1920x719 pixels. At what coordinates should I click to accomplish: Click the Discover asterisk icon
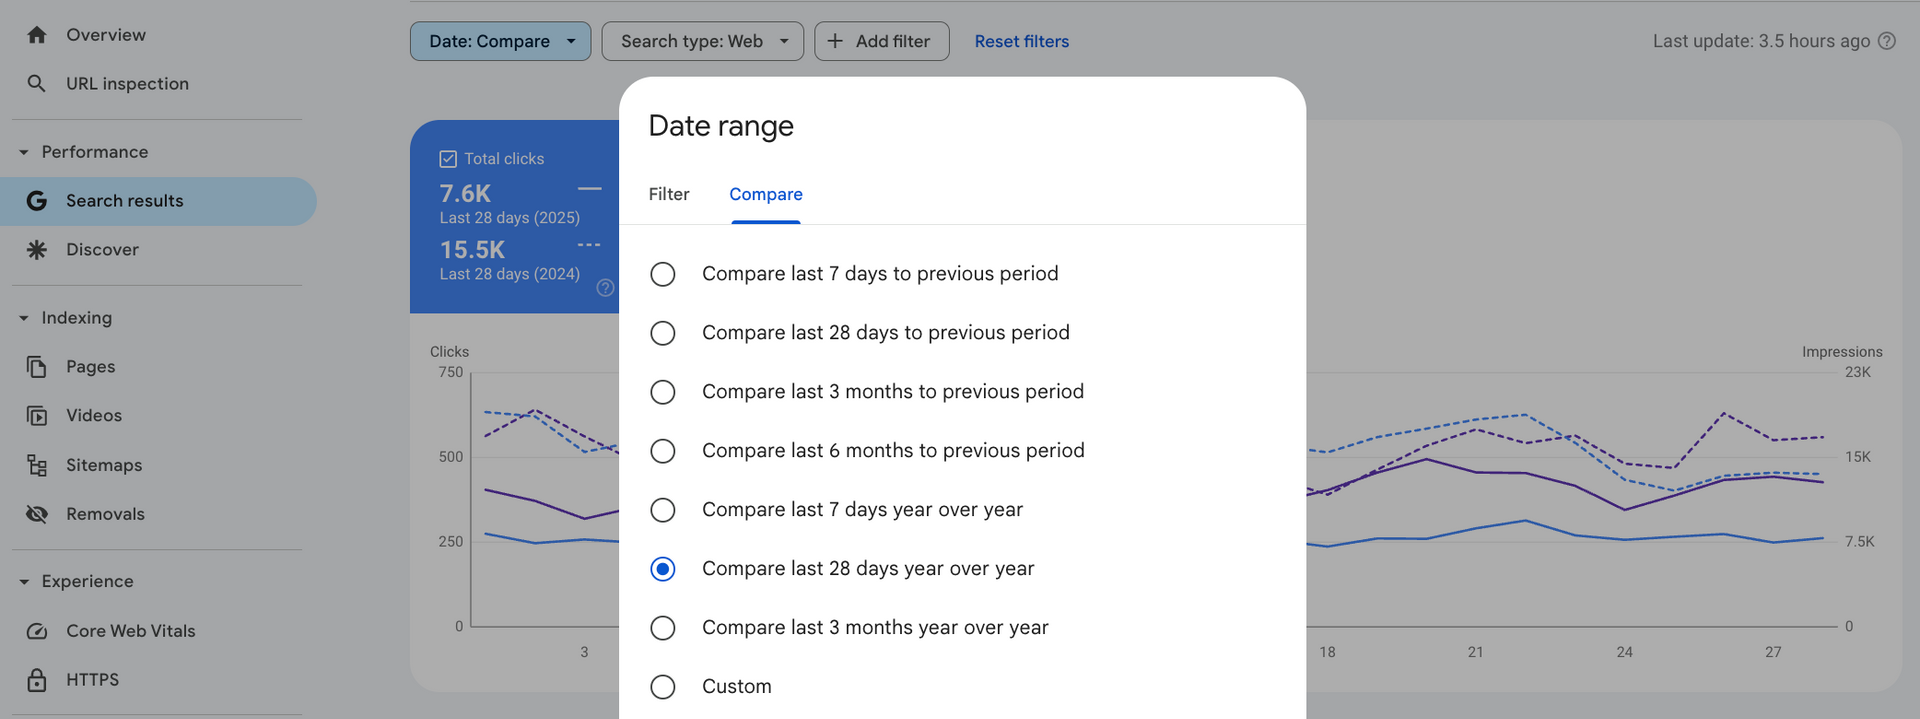tap(37, 250)
